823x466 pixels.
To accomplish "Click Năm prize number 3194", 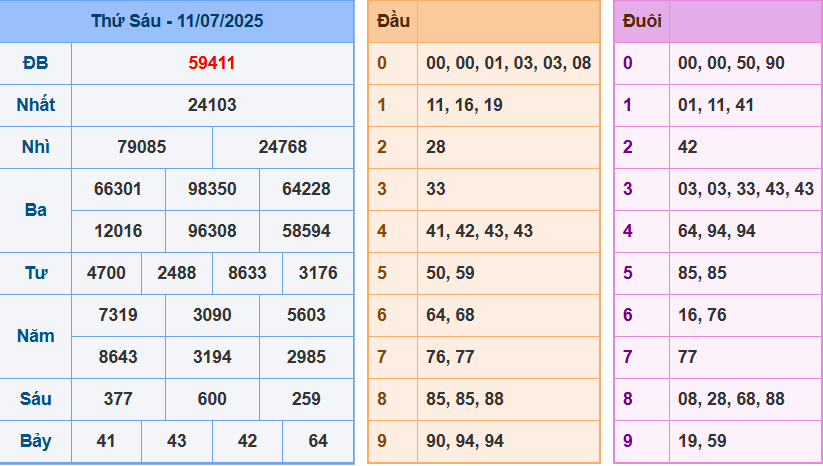I will 212,357.
